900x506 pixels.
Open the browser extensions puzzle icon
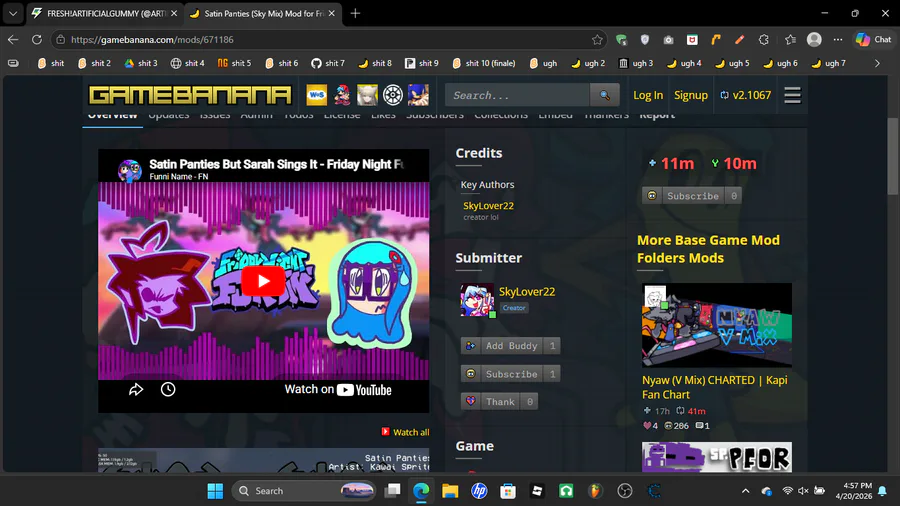point(763,40)
